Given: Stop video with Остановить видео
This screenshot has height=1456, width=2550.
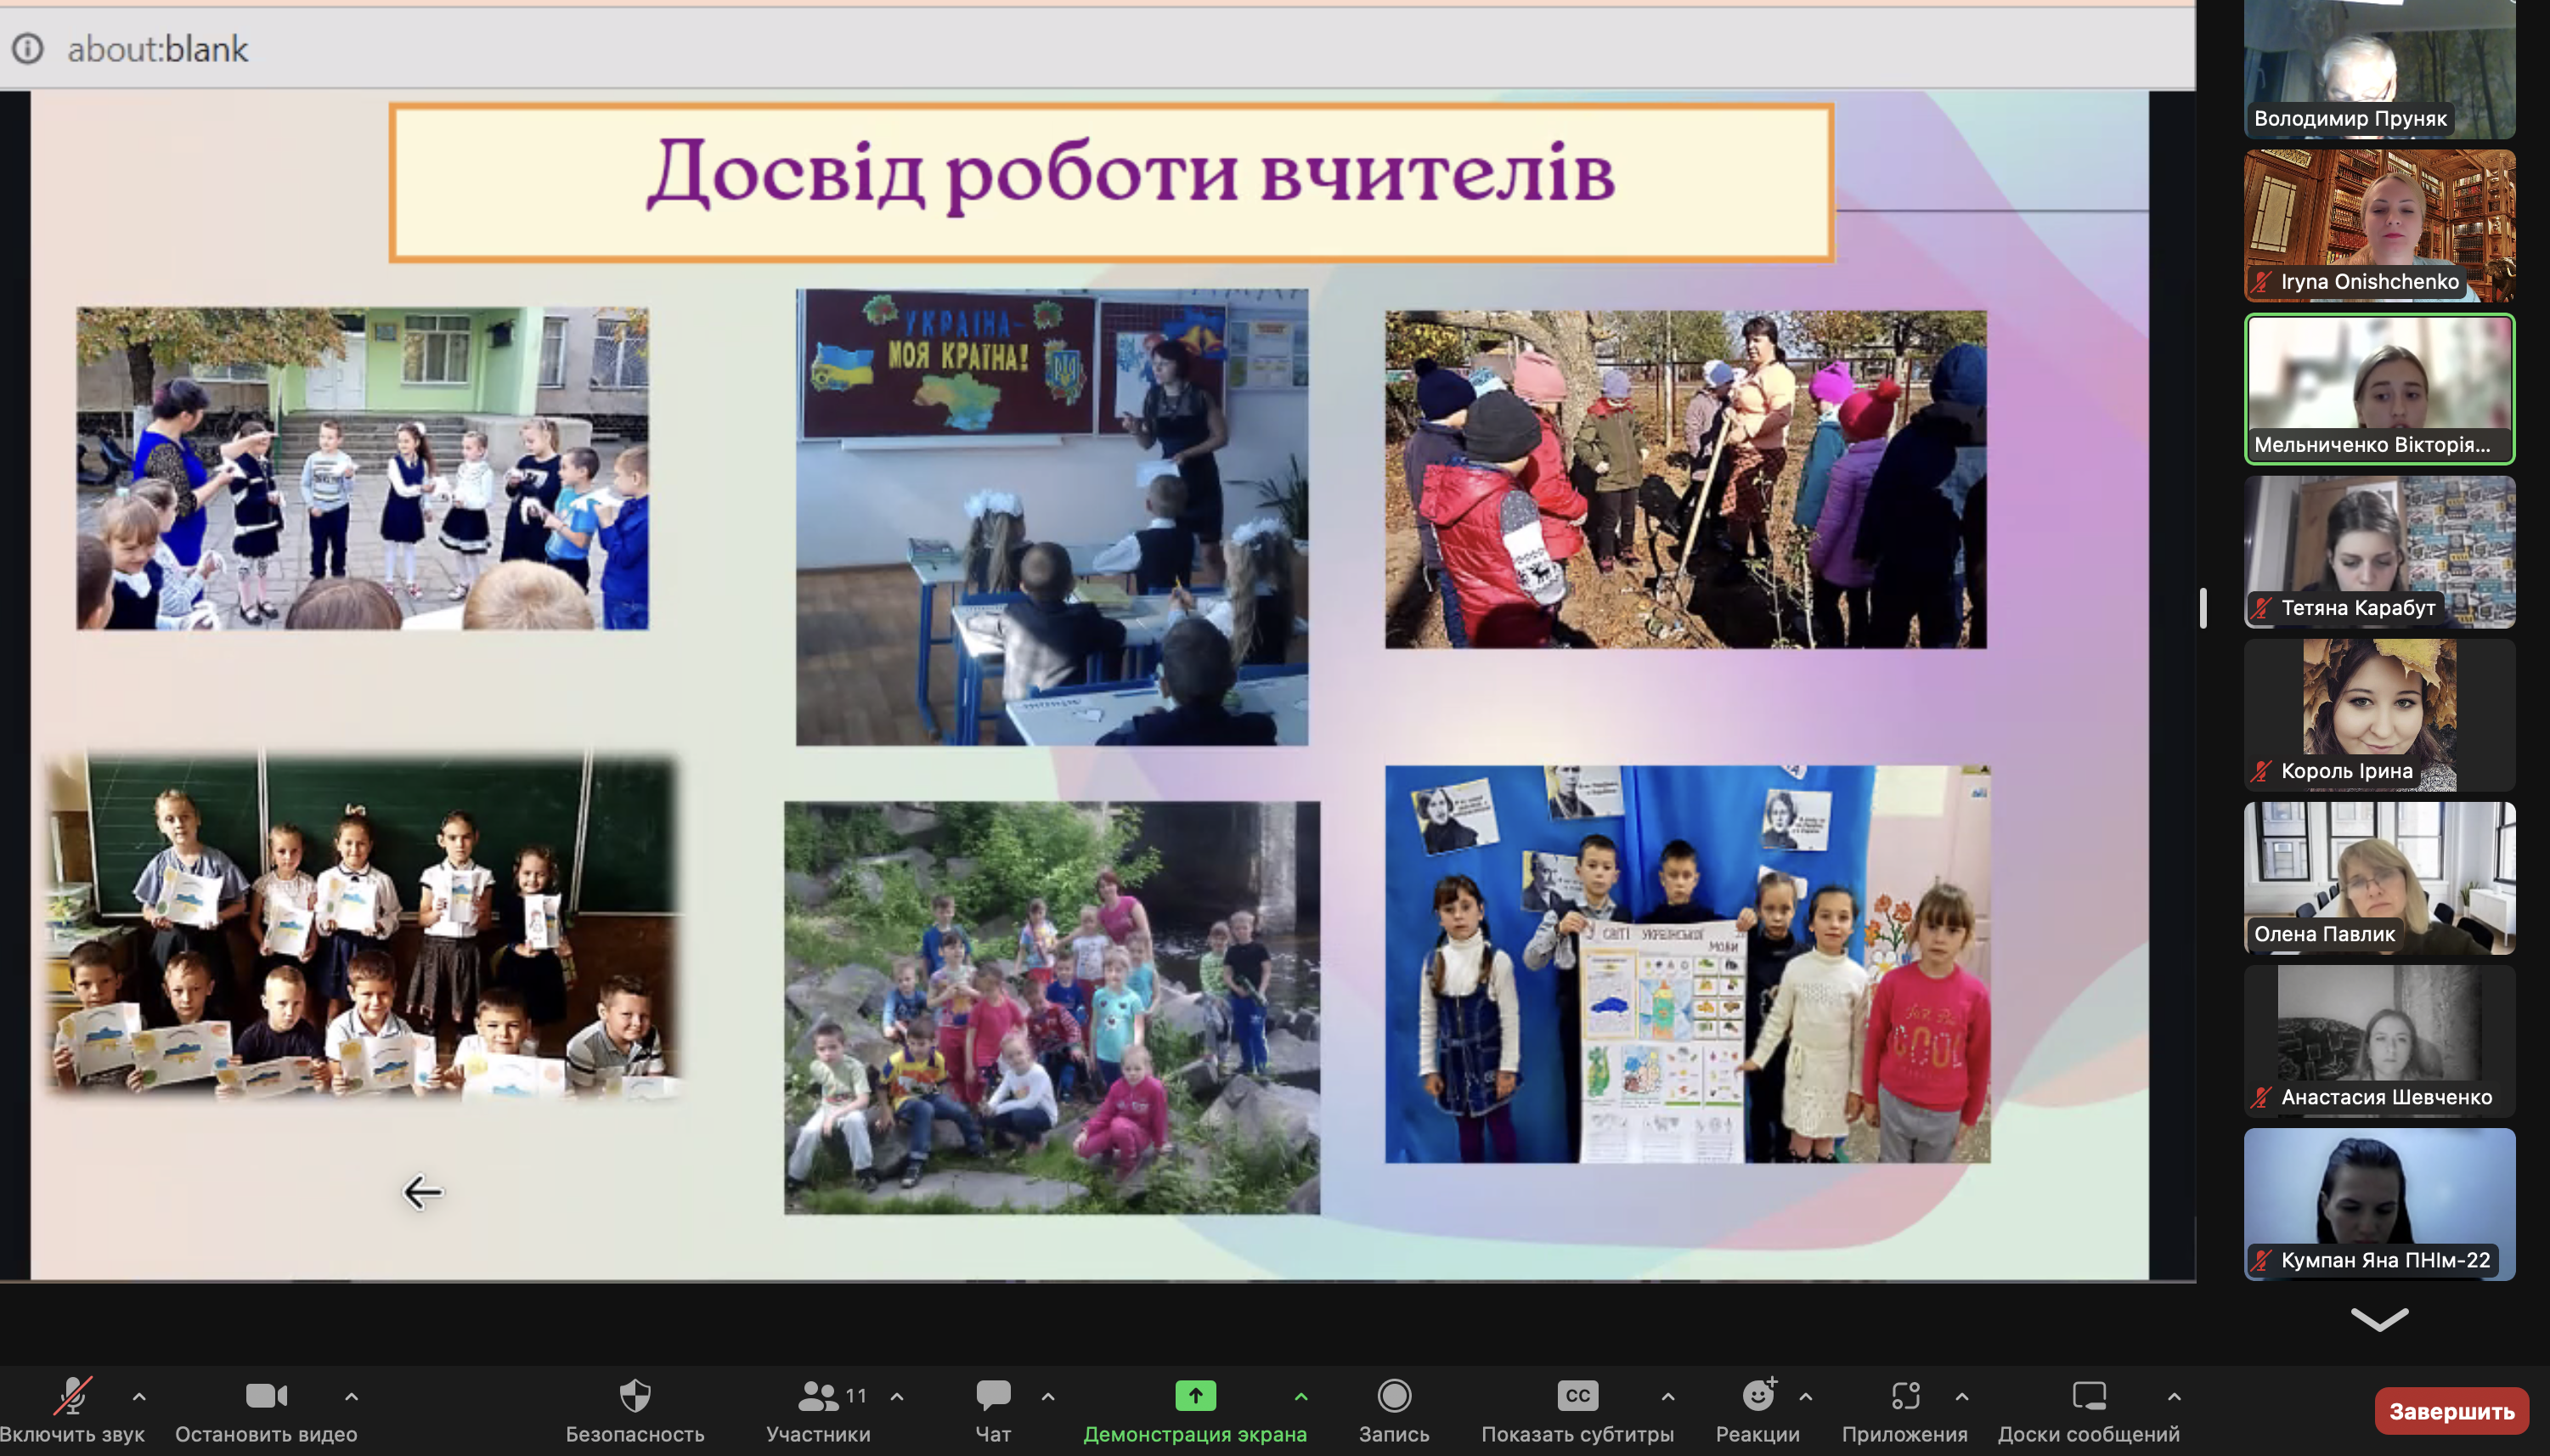Looking at the screenshot, I should coord(266,1409).
